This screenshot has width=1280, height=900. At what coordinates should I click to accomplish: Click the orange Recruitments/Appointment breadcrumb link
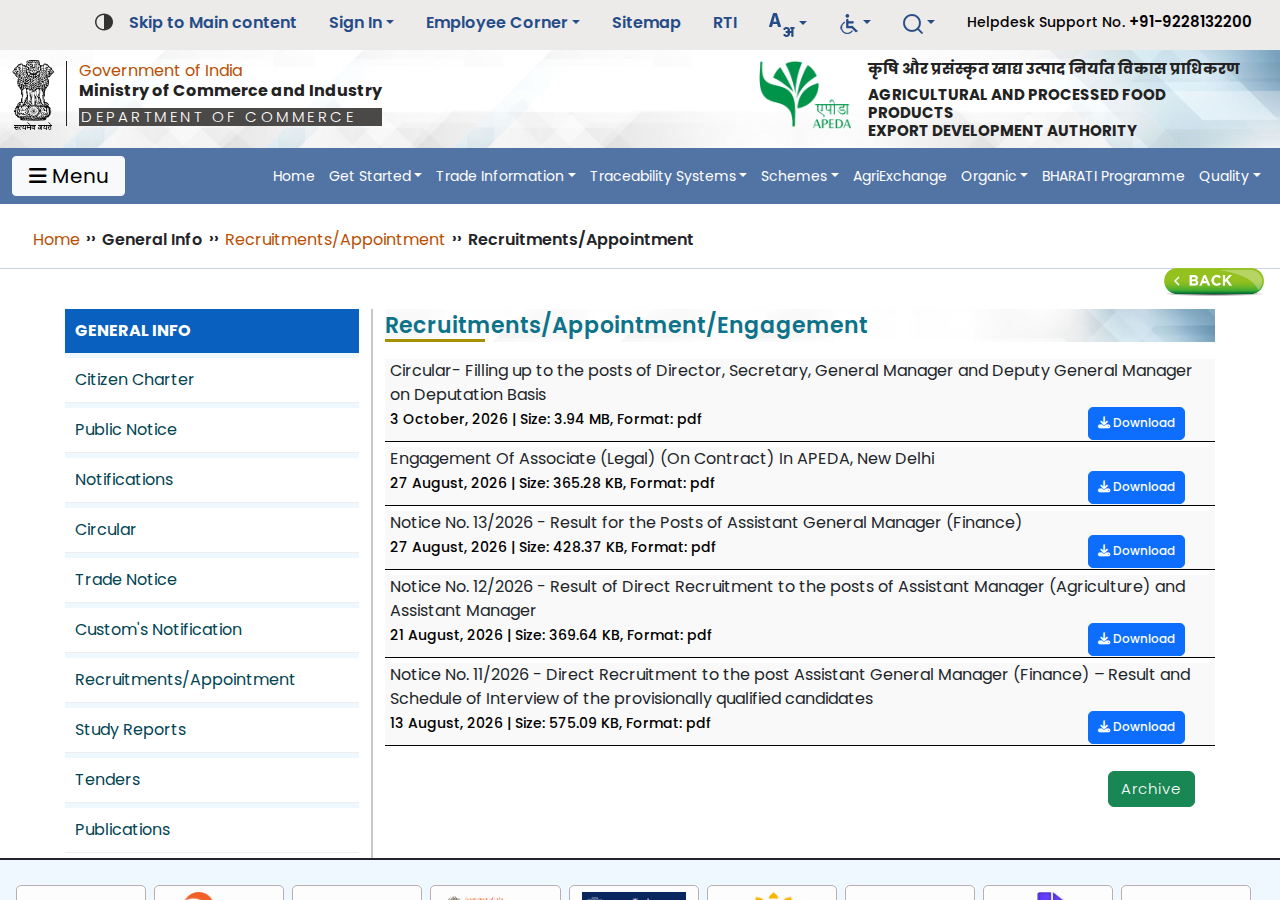(335, 240)
